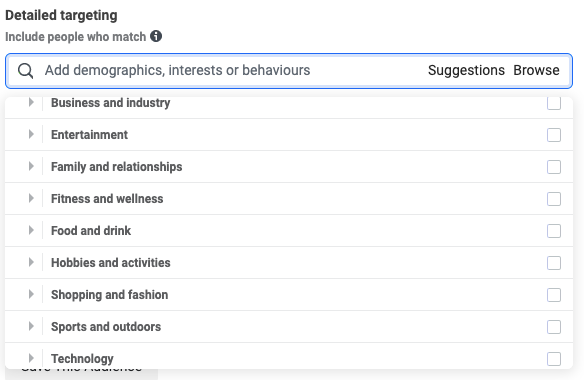Viewport: 584px width, 380px height.
Task: Expand Shopping and fashion arrow
Action: click(31, 294)
